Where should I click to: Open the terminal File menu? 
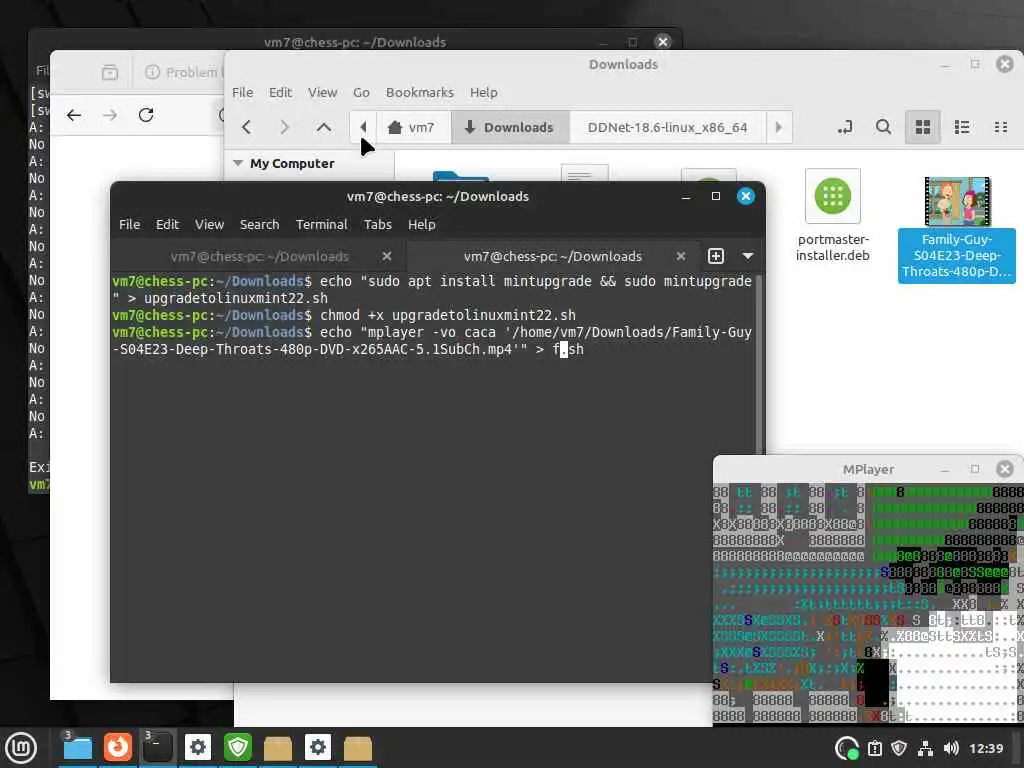[x=129, y=225]
